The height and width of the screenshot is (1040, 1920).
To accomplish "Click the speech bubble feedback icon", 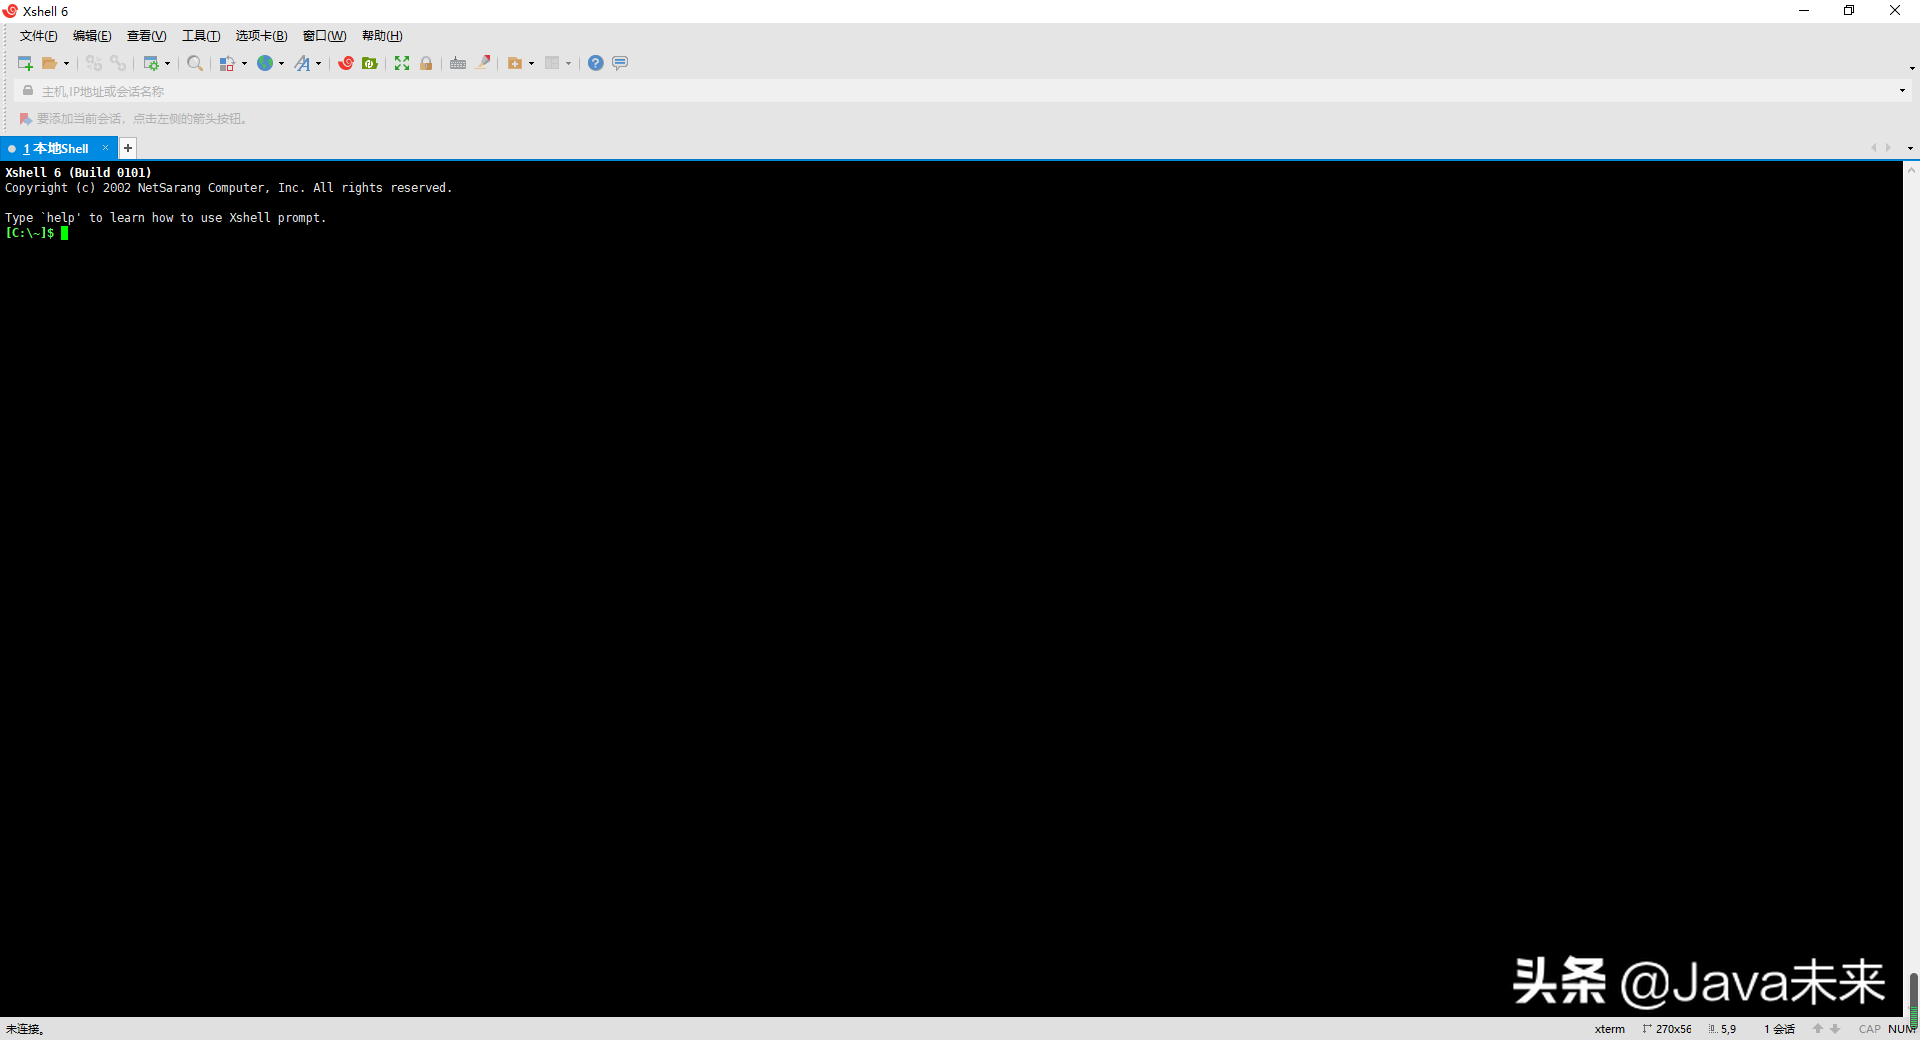I will [620, 63].
